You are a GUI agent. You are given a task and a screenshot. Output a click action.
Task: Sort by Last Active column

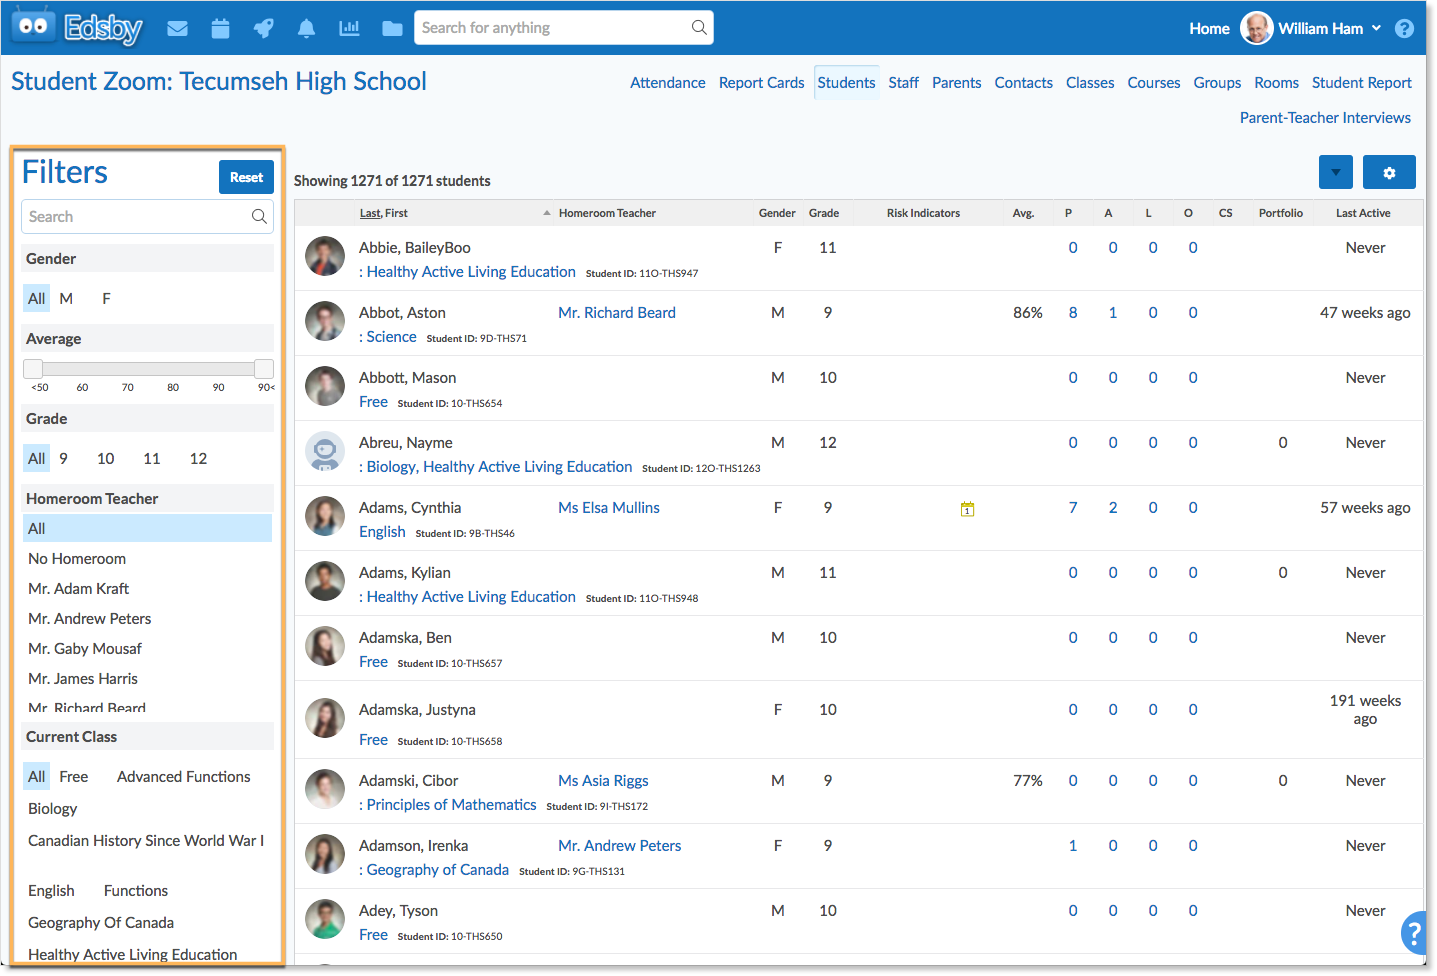click(1363, 213)
